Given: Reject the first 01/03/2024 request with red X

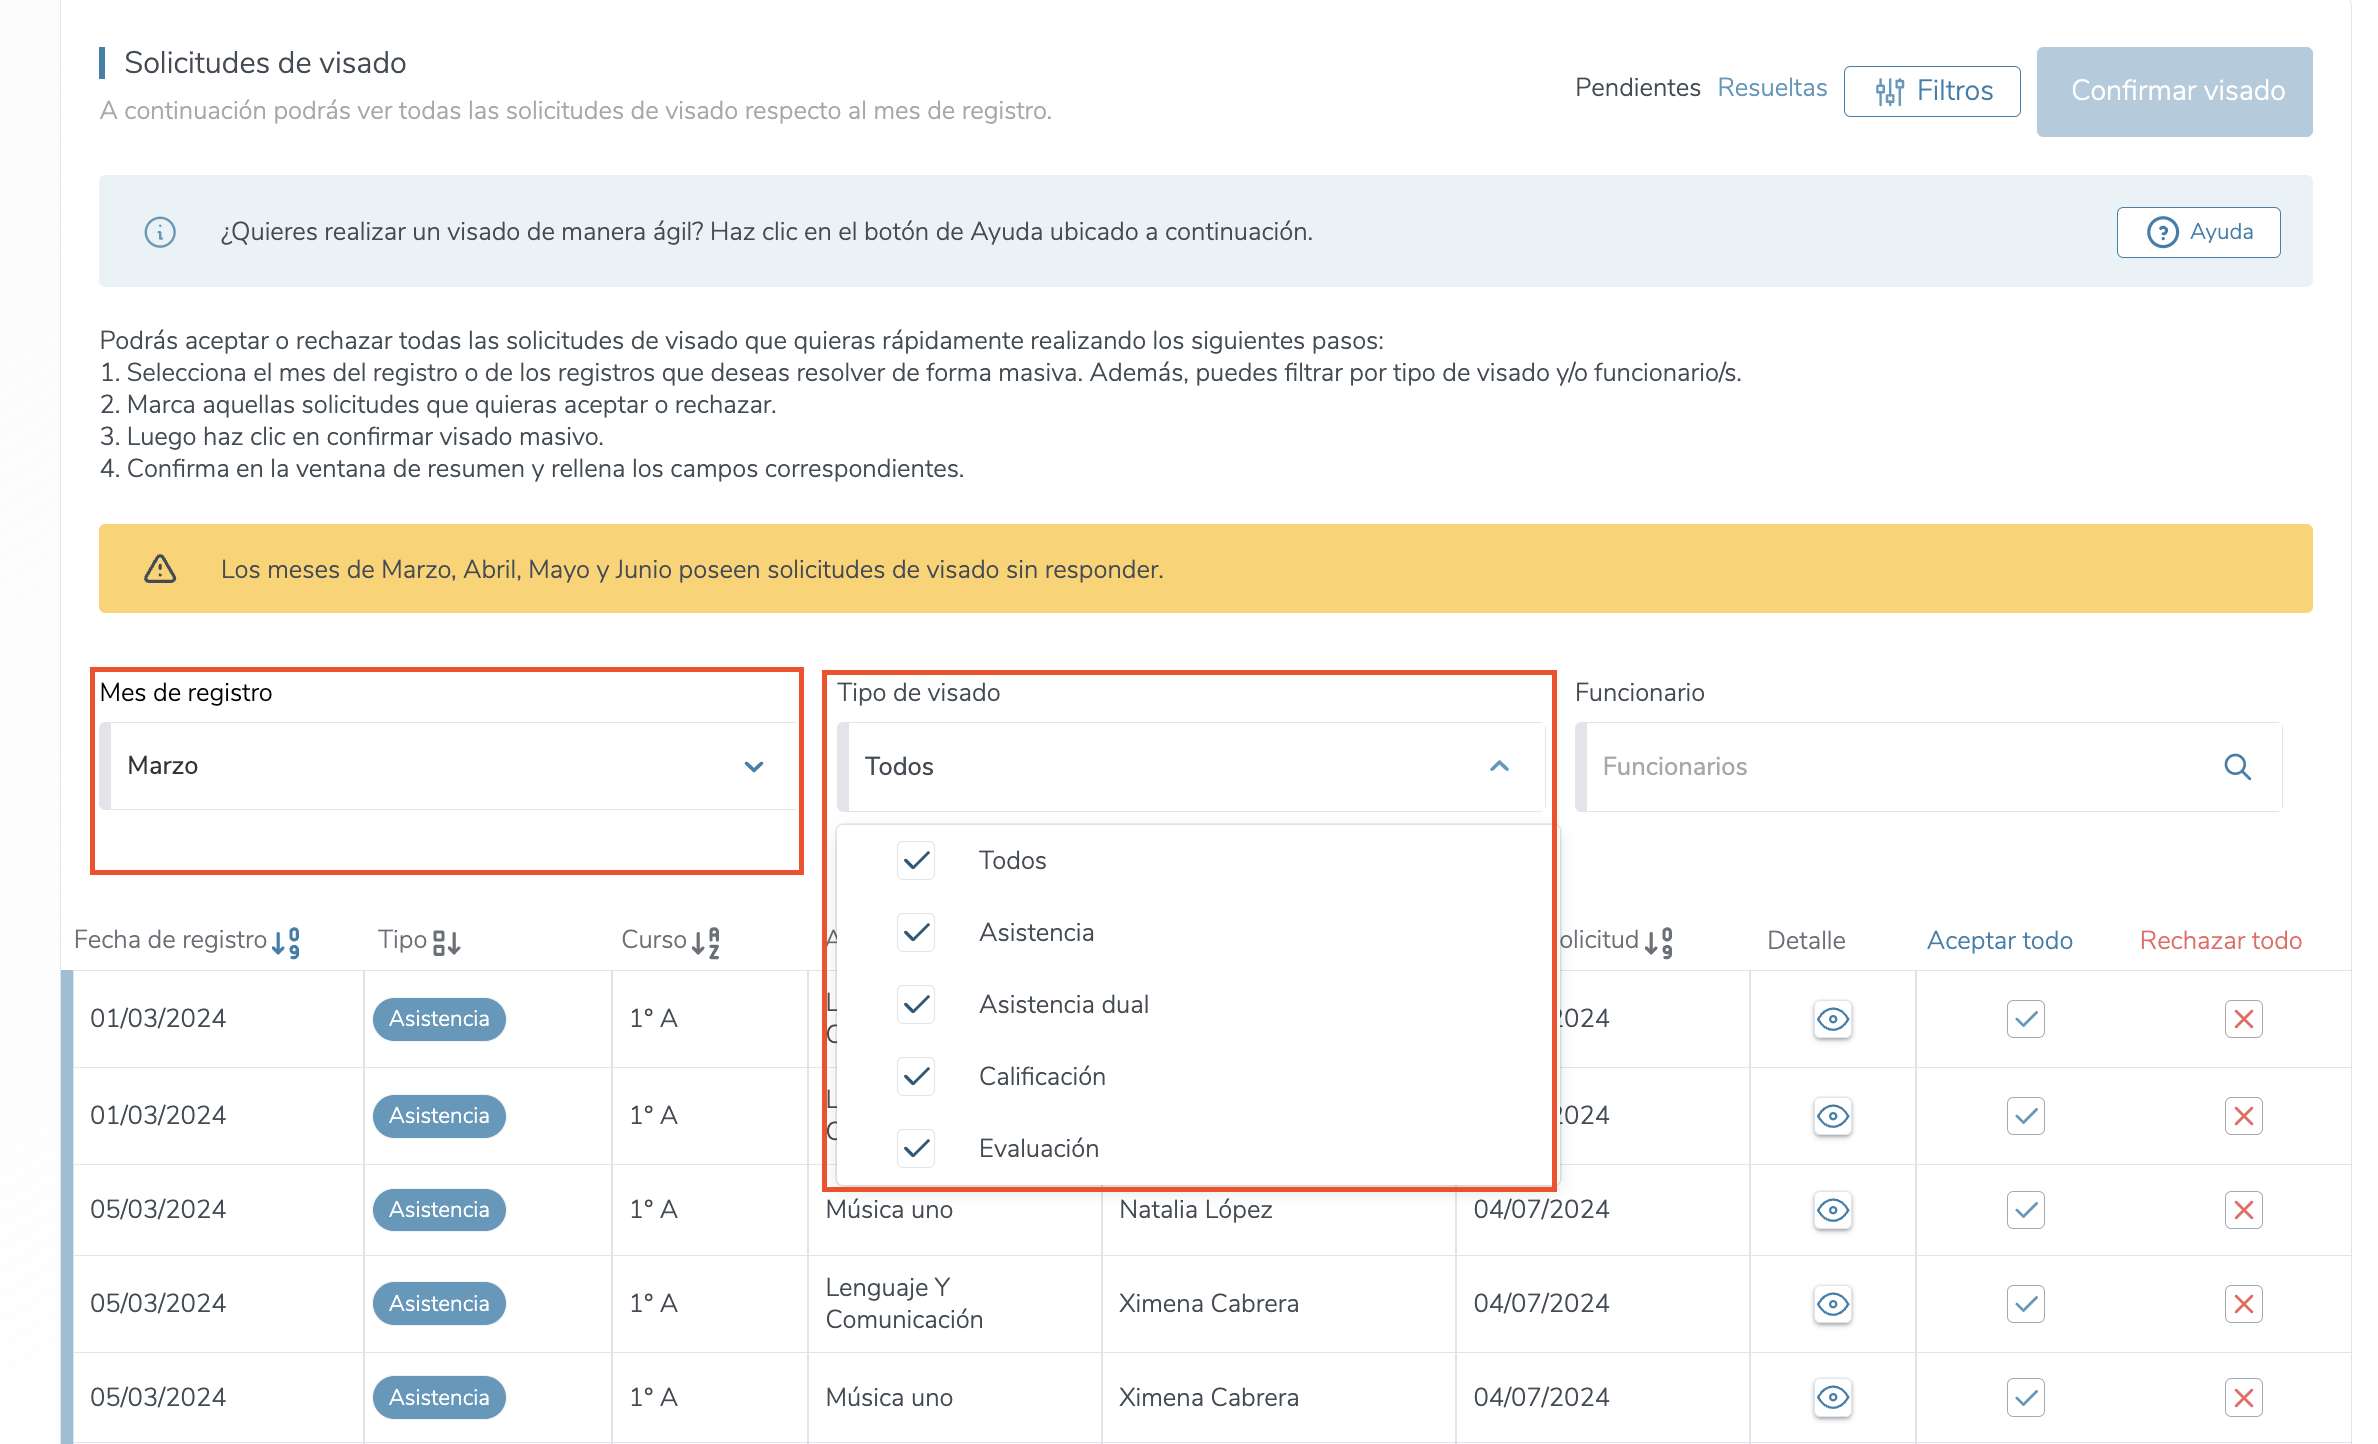Looking at the screenshot, I should pyautogui.click(x=2243, y=1019).
